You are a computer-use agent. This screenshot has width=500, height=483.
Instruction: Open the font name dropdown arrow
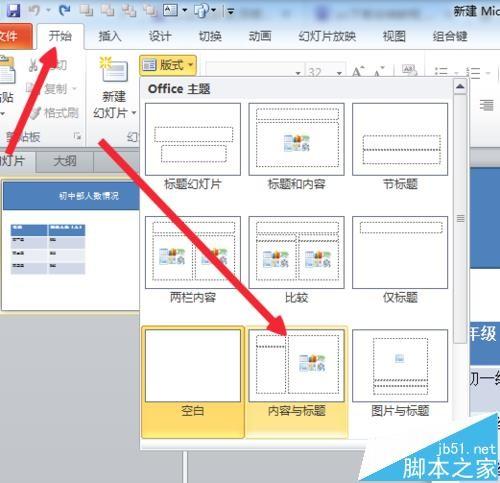[x=298, y=73]
